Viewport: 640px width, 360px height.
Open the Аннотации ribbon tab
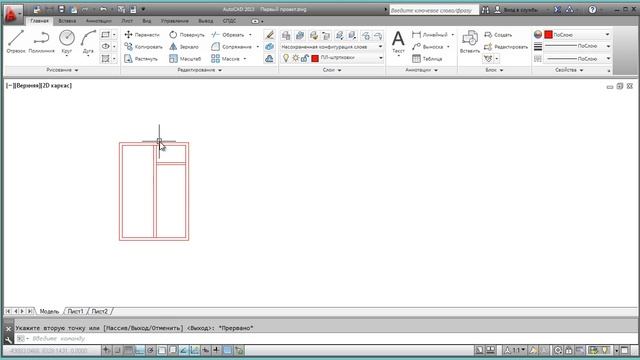[x=98, y=21]
